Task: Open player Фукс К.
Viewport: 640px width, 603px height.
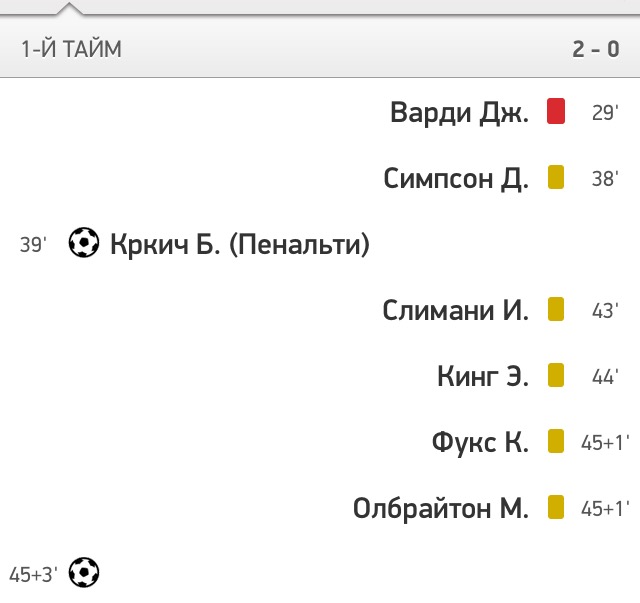Action: click(480, 443)
